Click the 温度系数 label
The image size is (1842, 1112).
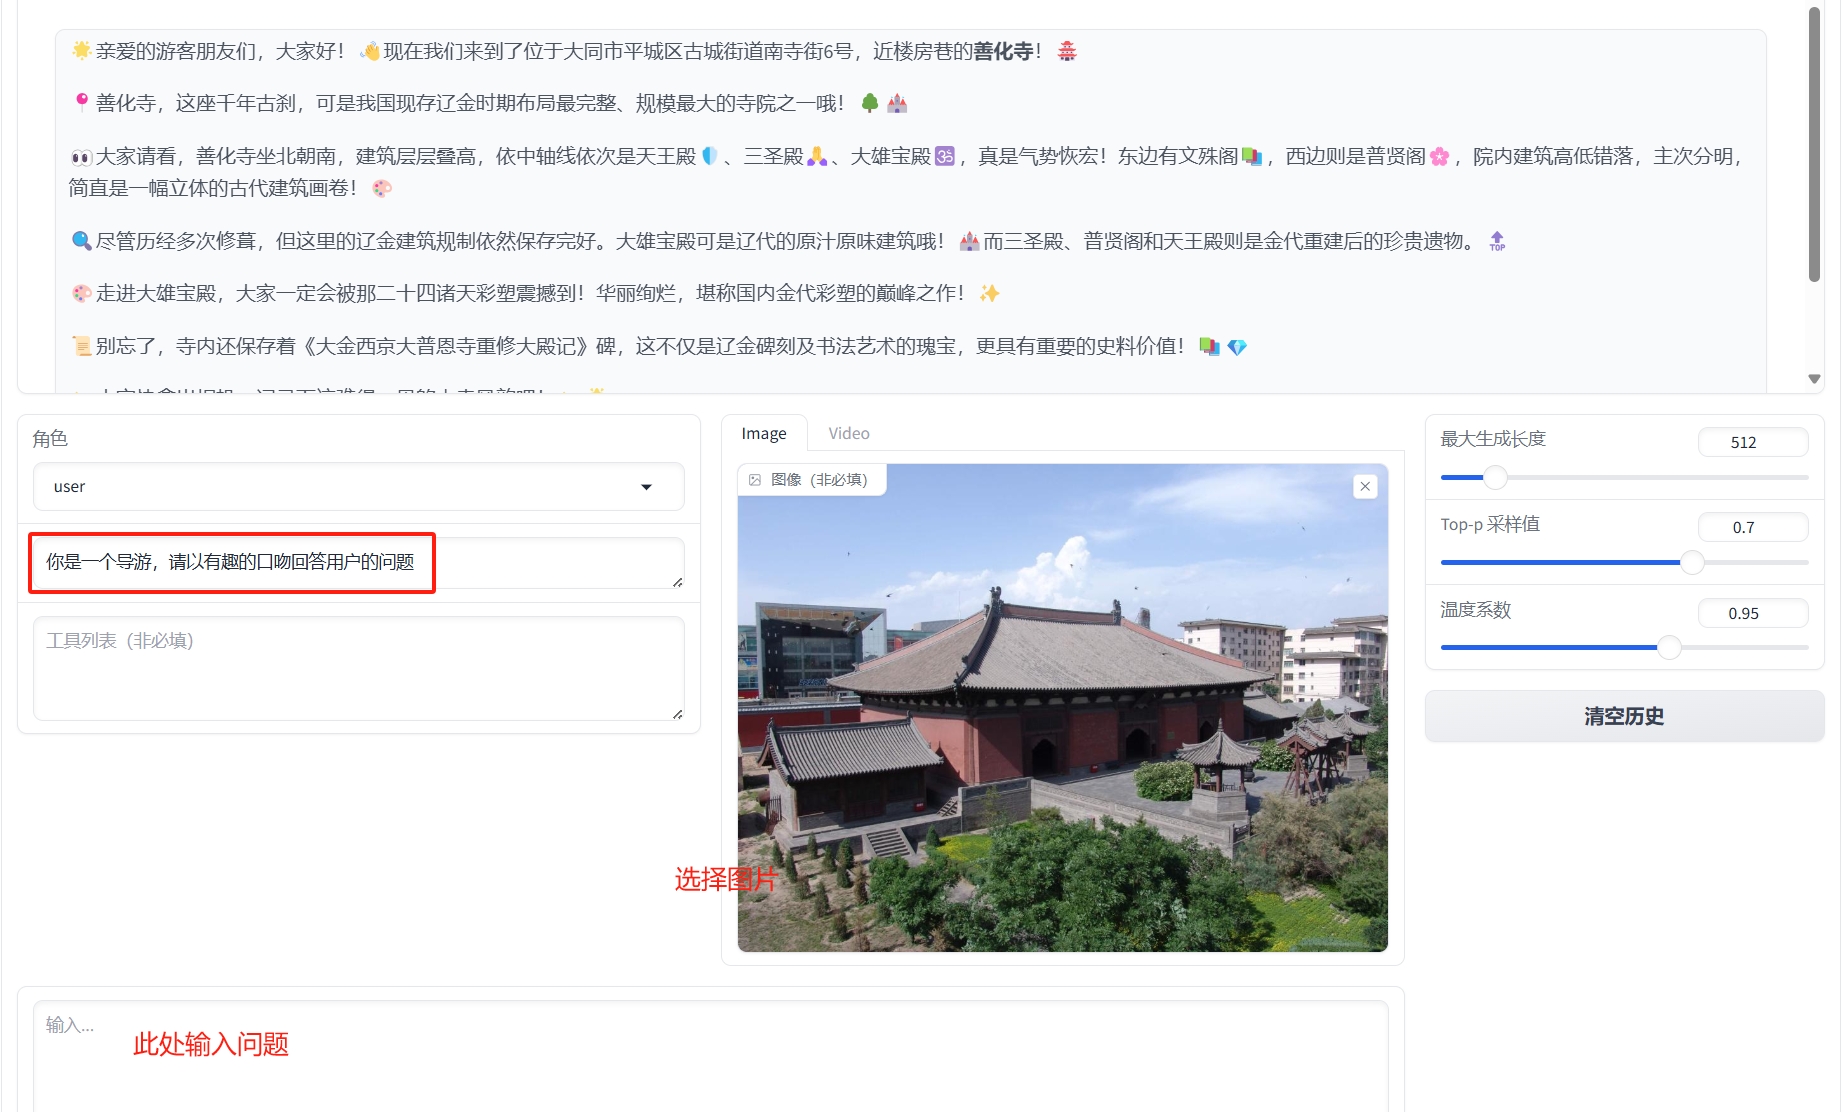point(1476,609)
